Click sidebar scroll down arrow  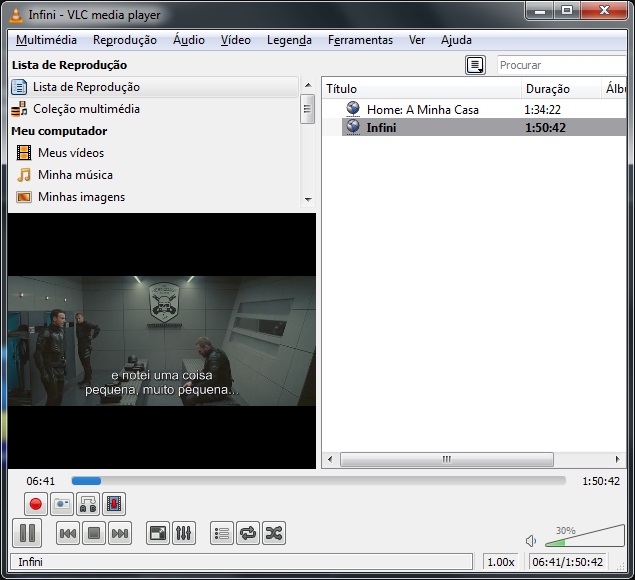[x=308, y=199]
